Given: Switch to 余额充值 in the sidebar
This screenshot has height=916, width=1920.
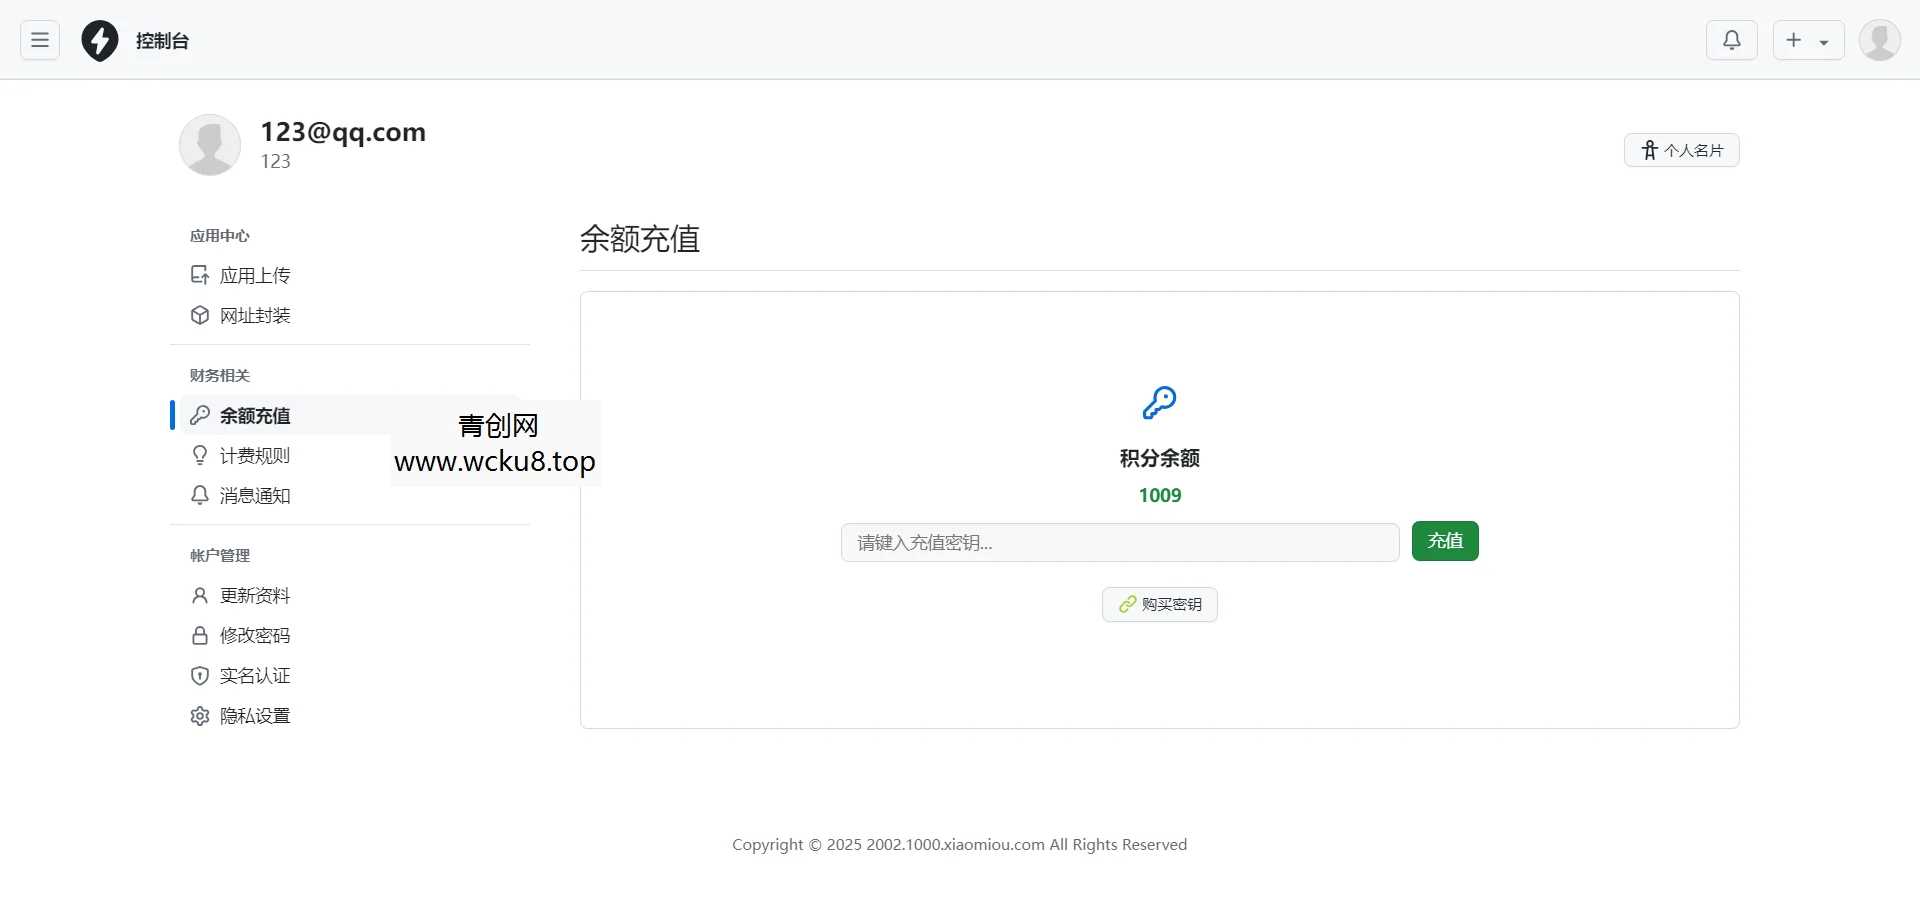Looking at the screenshot, I should [x=255, y=415].
